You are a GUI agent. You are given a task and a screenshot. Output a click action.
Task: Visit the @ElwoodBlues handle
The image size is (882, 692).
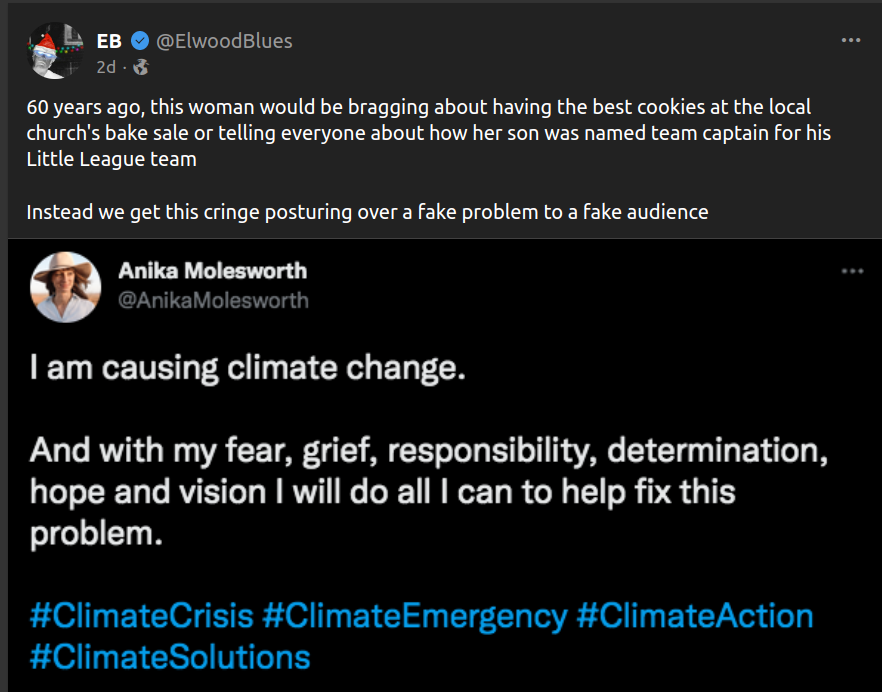[x=224, y=41]
